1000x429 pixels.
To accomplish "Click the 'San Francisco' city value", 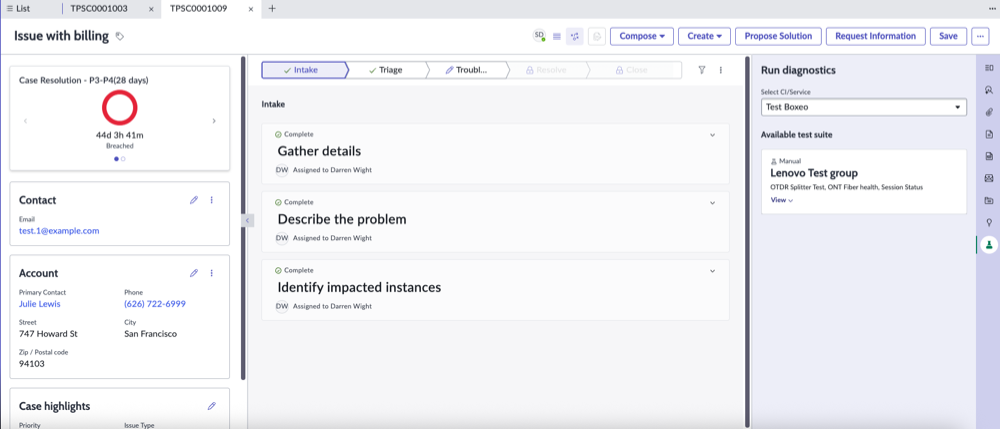I will (151, 333).
